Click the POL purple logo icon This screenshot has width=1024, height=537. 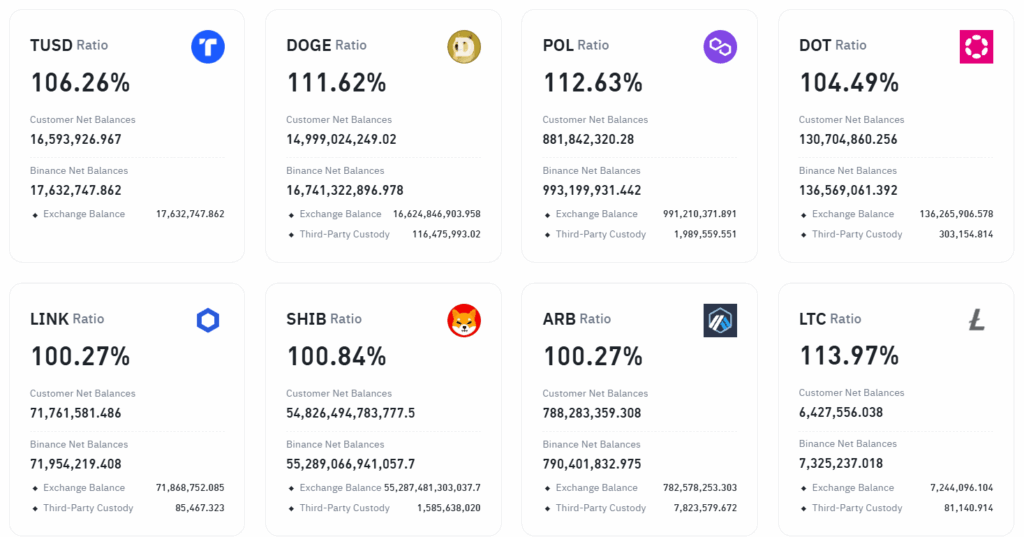720,47
